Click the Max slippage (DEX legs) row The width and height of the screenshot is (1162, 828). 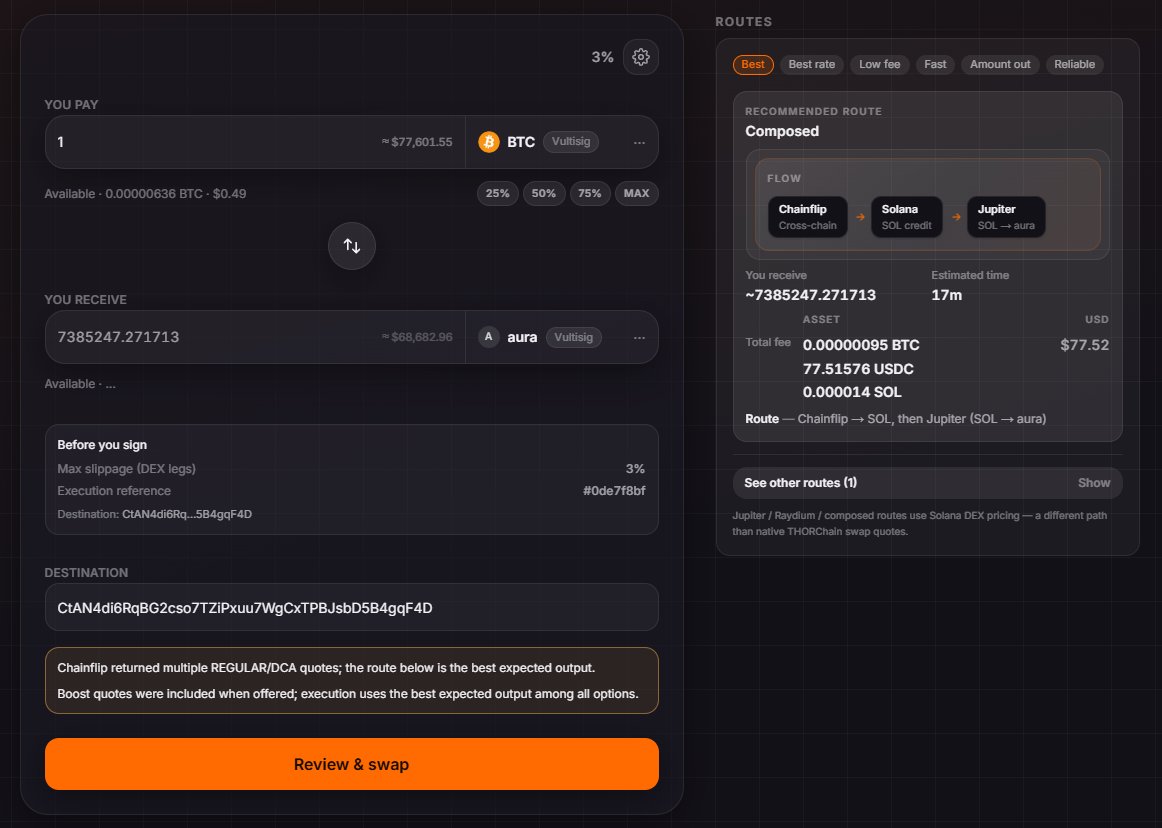point(351,468)
